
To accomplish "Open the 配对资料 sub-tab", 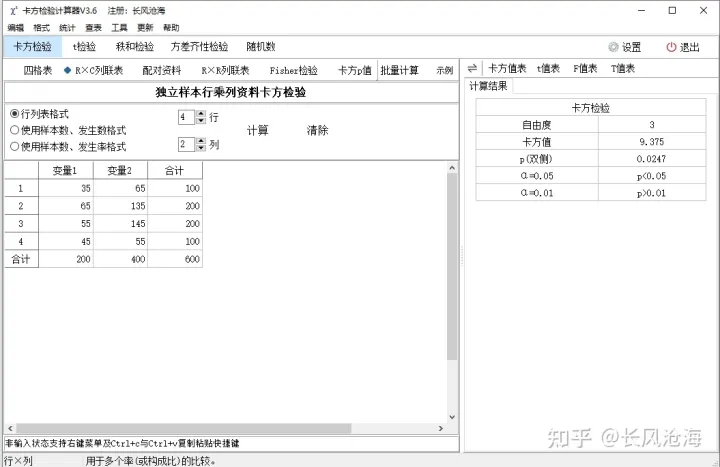I will coord(162,70).
